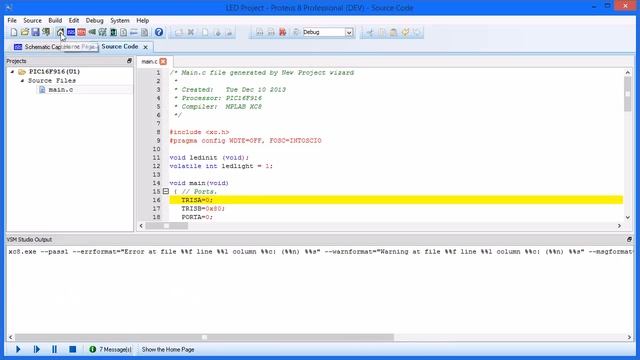Open the Build menu
The image size is (640, 360).
[x=55, y=20]
